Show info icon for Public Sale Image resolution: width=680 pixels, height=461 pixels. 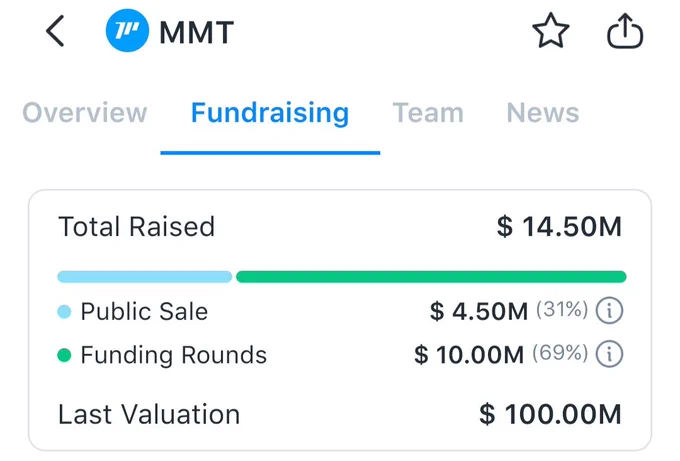coord(609,311)
